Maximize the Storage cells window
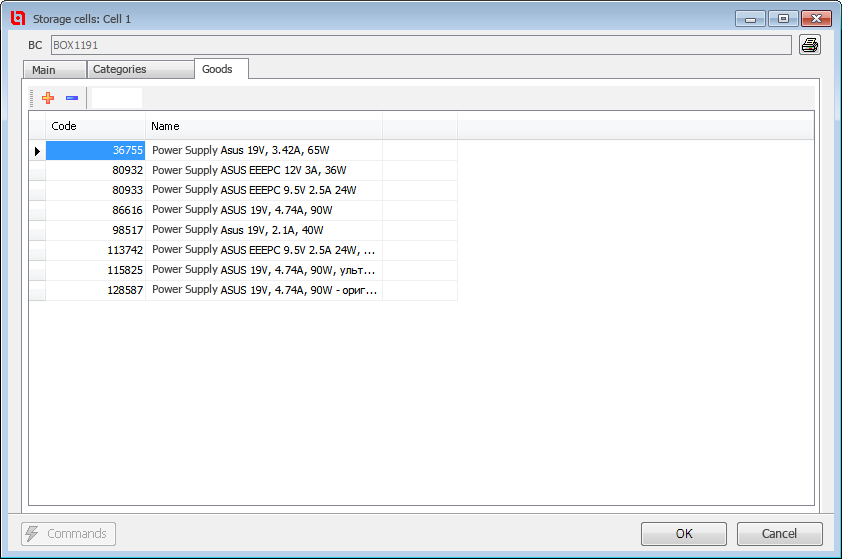 click(783, 19)
